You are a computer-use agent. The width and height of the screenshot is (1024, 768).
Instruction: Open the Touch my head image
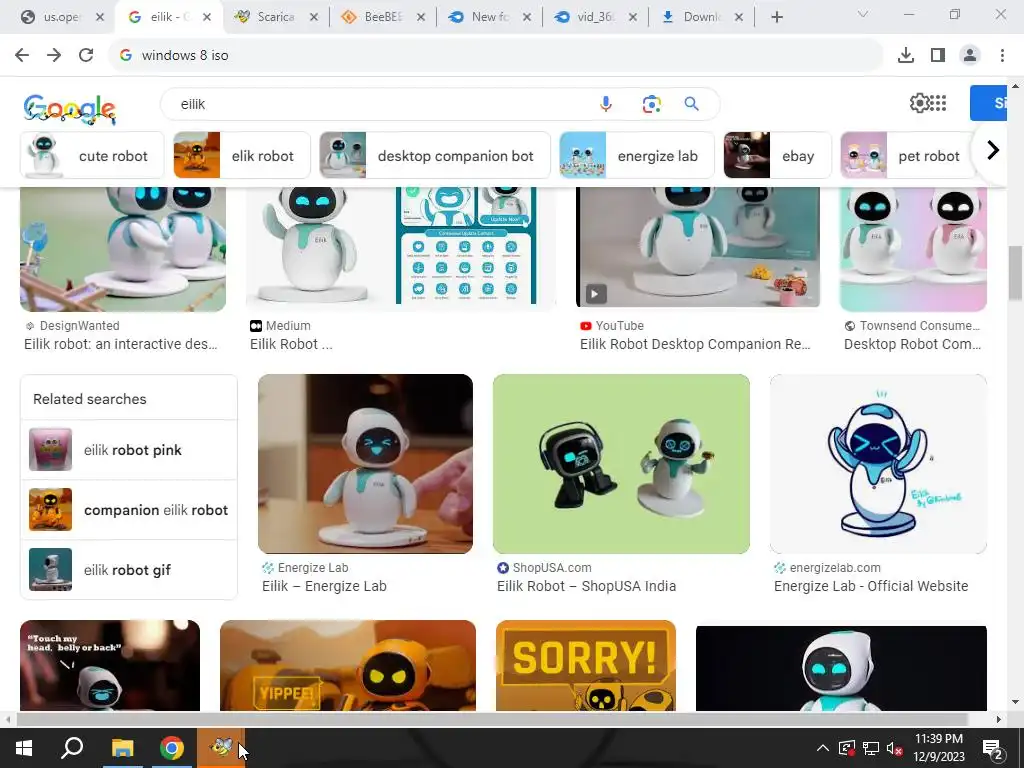[x=110, y=665]
